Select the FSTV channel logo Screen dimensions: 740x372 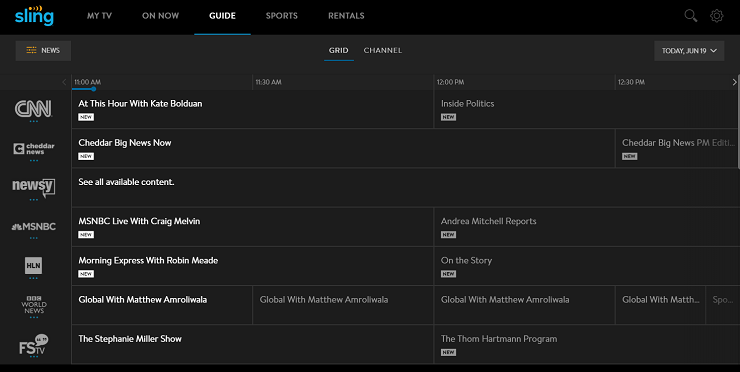(x=34, y=345)
